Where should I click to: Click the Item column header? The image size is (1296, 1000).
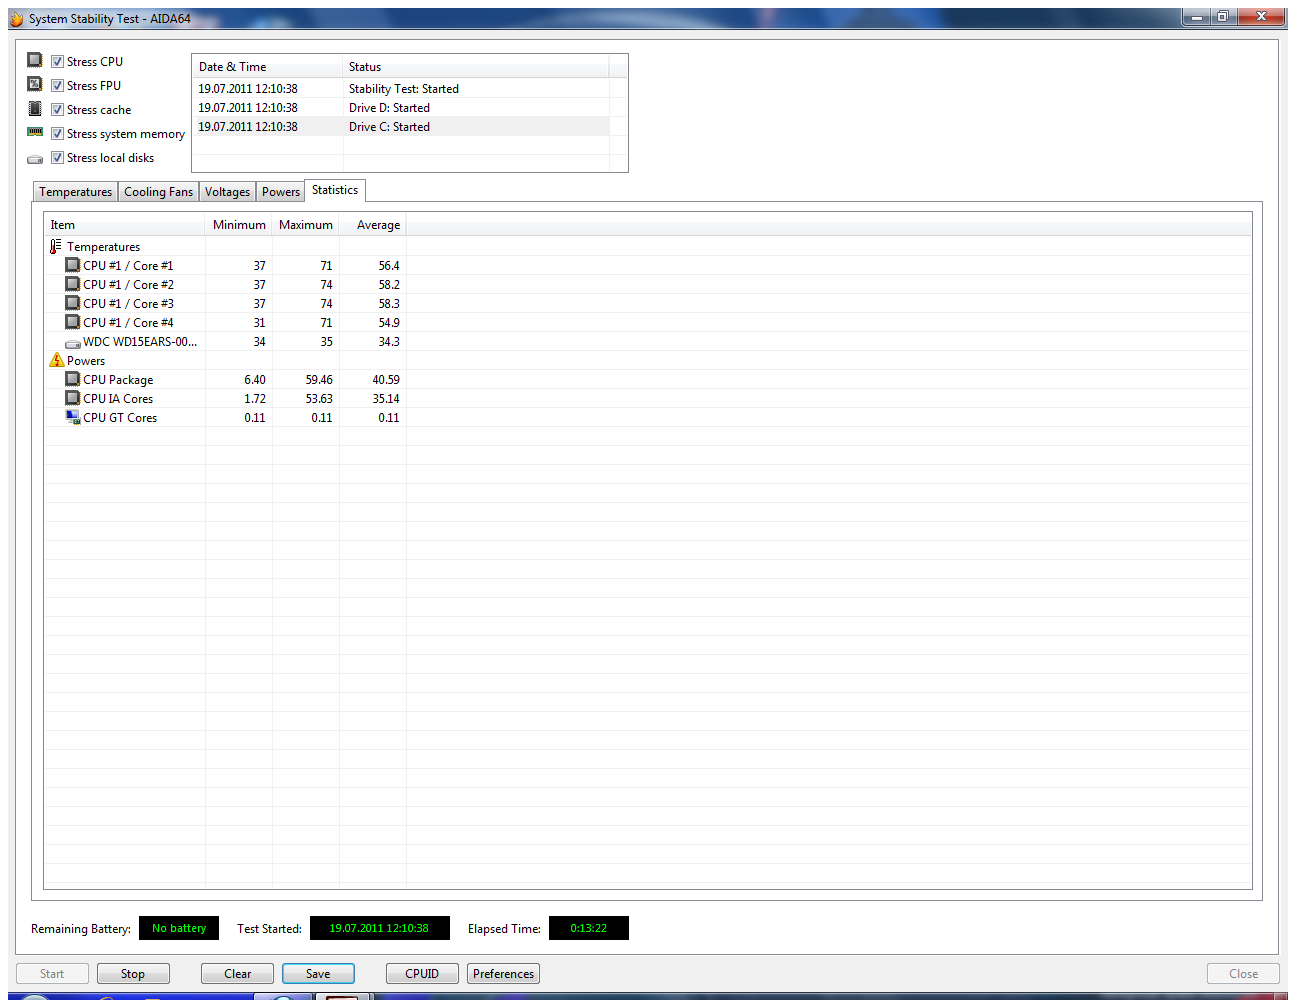click(125, 225)
